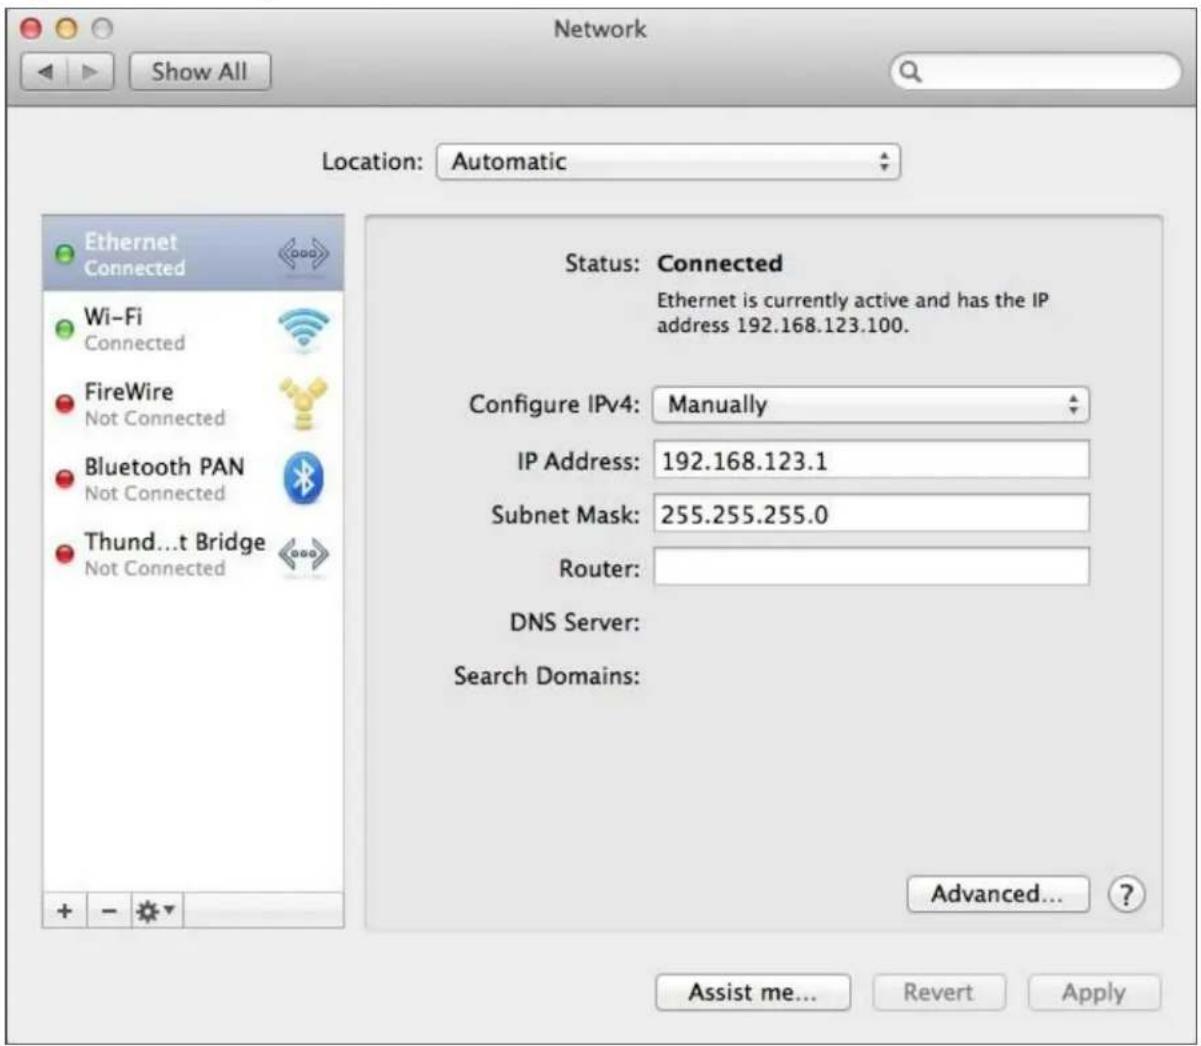This screenshot has width=1201, height=1046.
Task: Click the Location label
Action: tap(373, 162)
